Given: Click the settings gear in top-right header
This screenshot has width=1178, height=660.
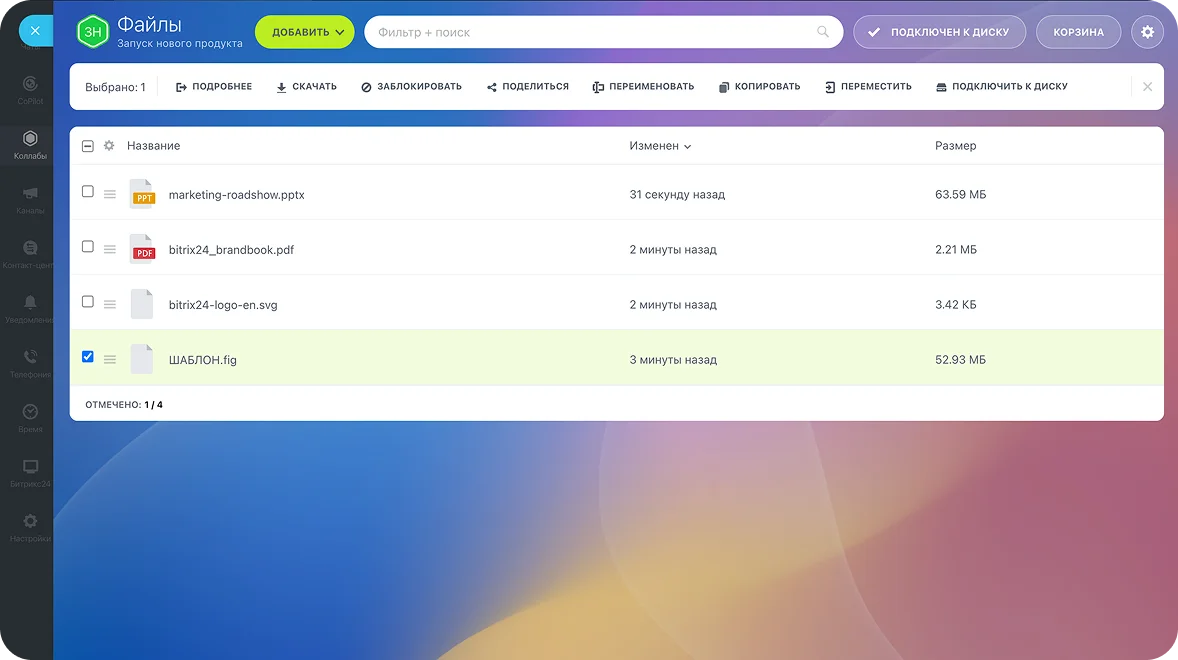Looking at the screenshot, I should click(x=1147, y=32).
